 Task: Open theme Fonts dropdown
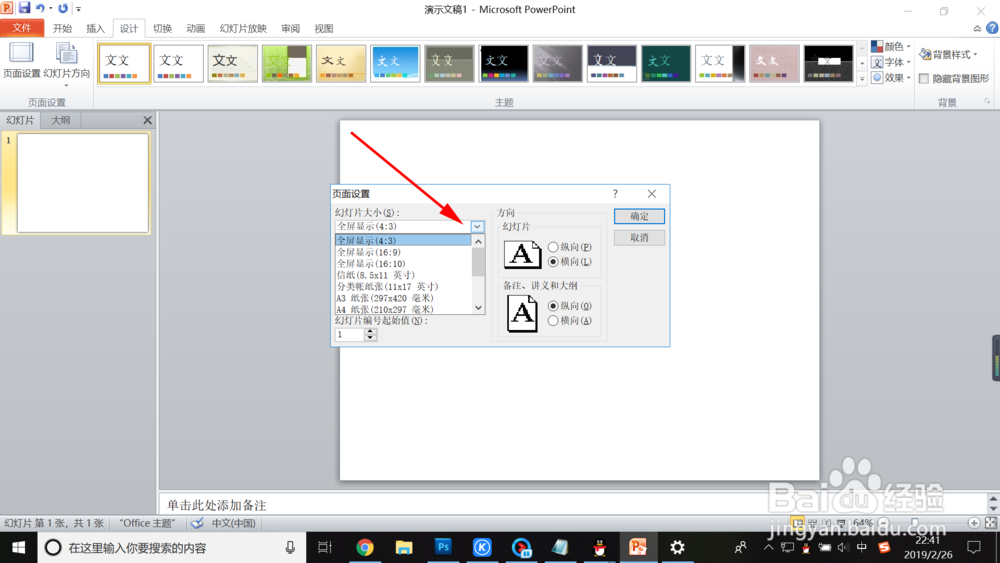(891, 62)
